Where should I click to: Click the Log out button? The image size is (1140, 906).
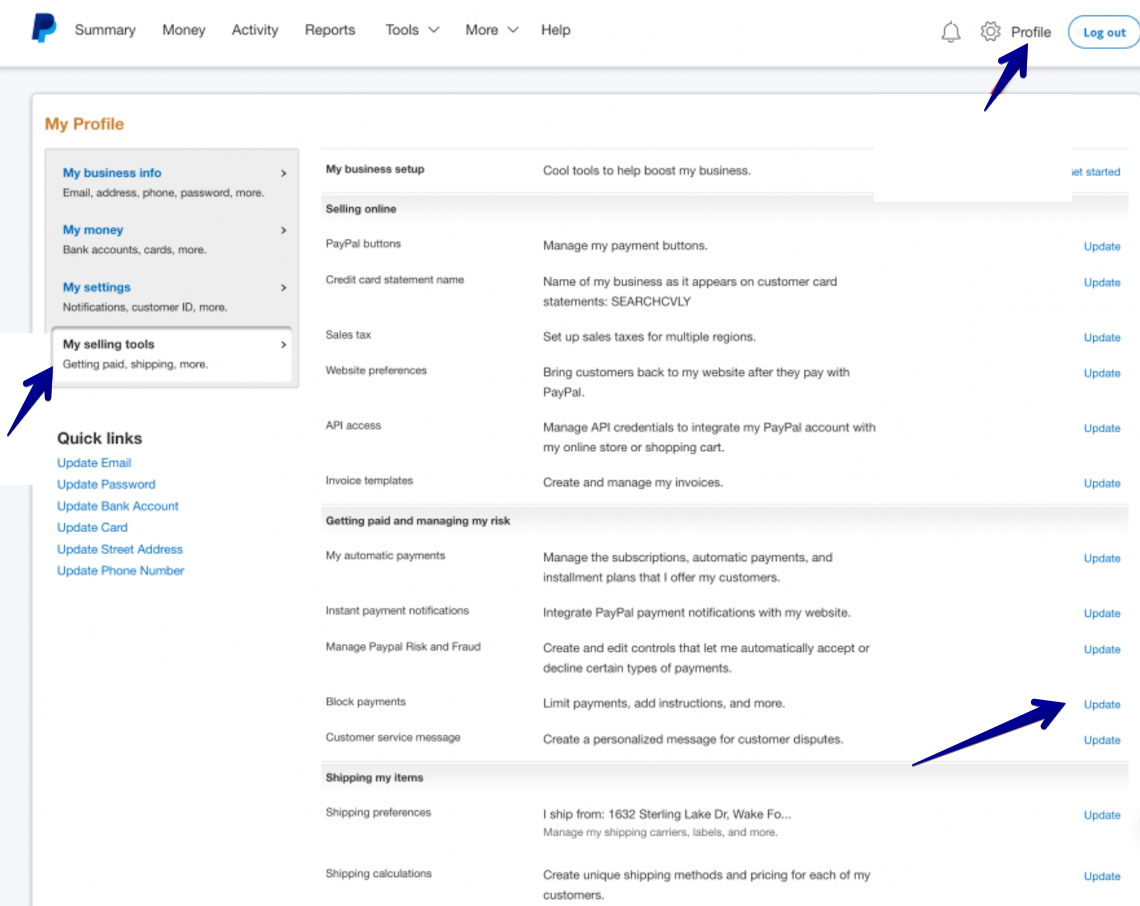pos(1104,32)
